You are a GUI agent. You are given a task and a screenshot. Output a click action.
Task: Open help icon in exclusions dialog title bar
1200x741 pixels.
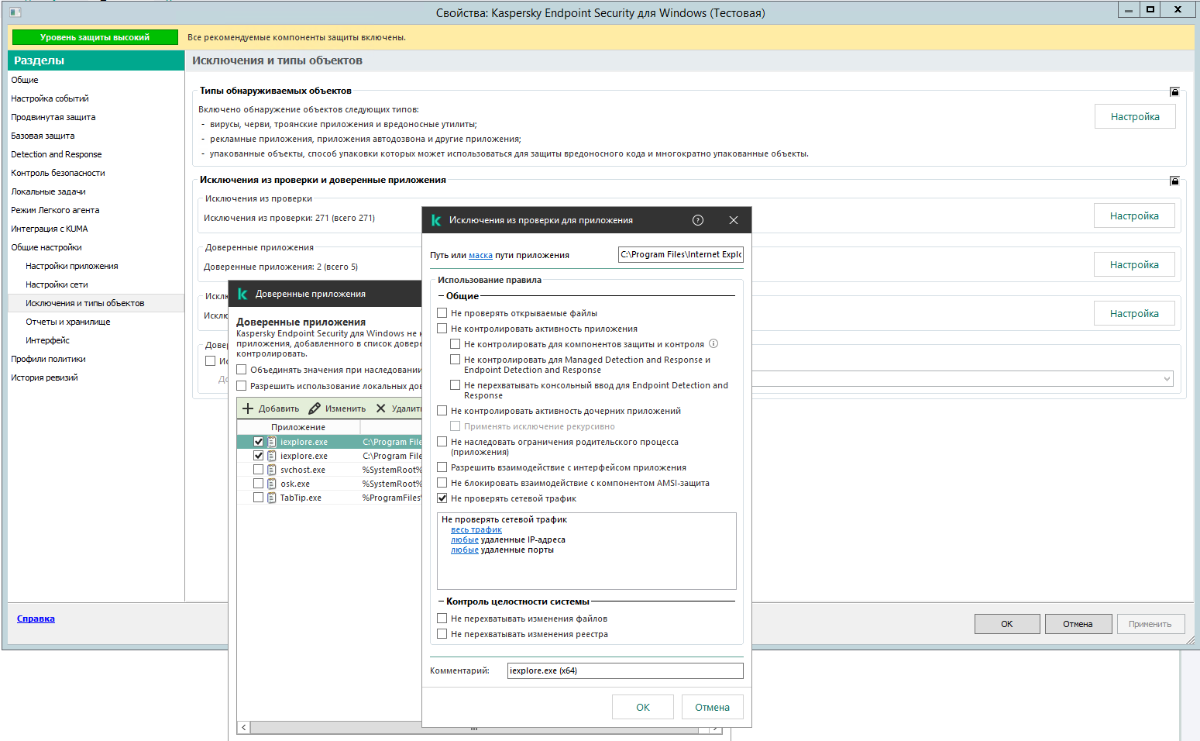[698, 220]
